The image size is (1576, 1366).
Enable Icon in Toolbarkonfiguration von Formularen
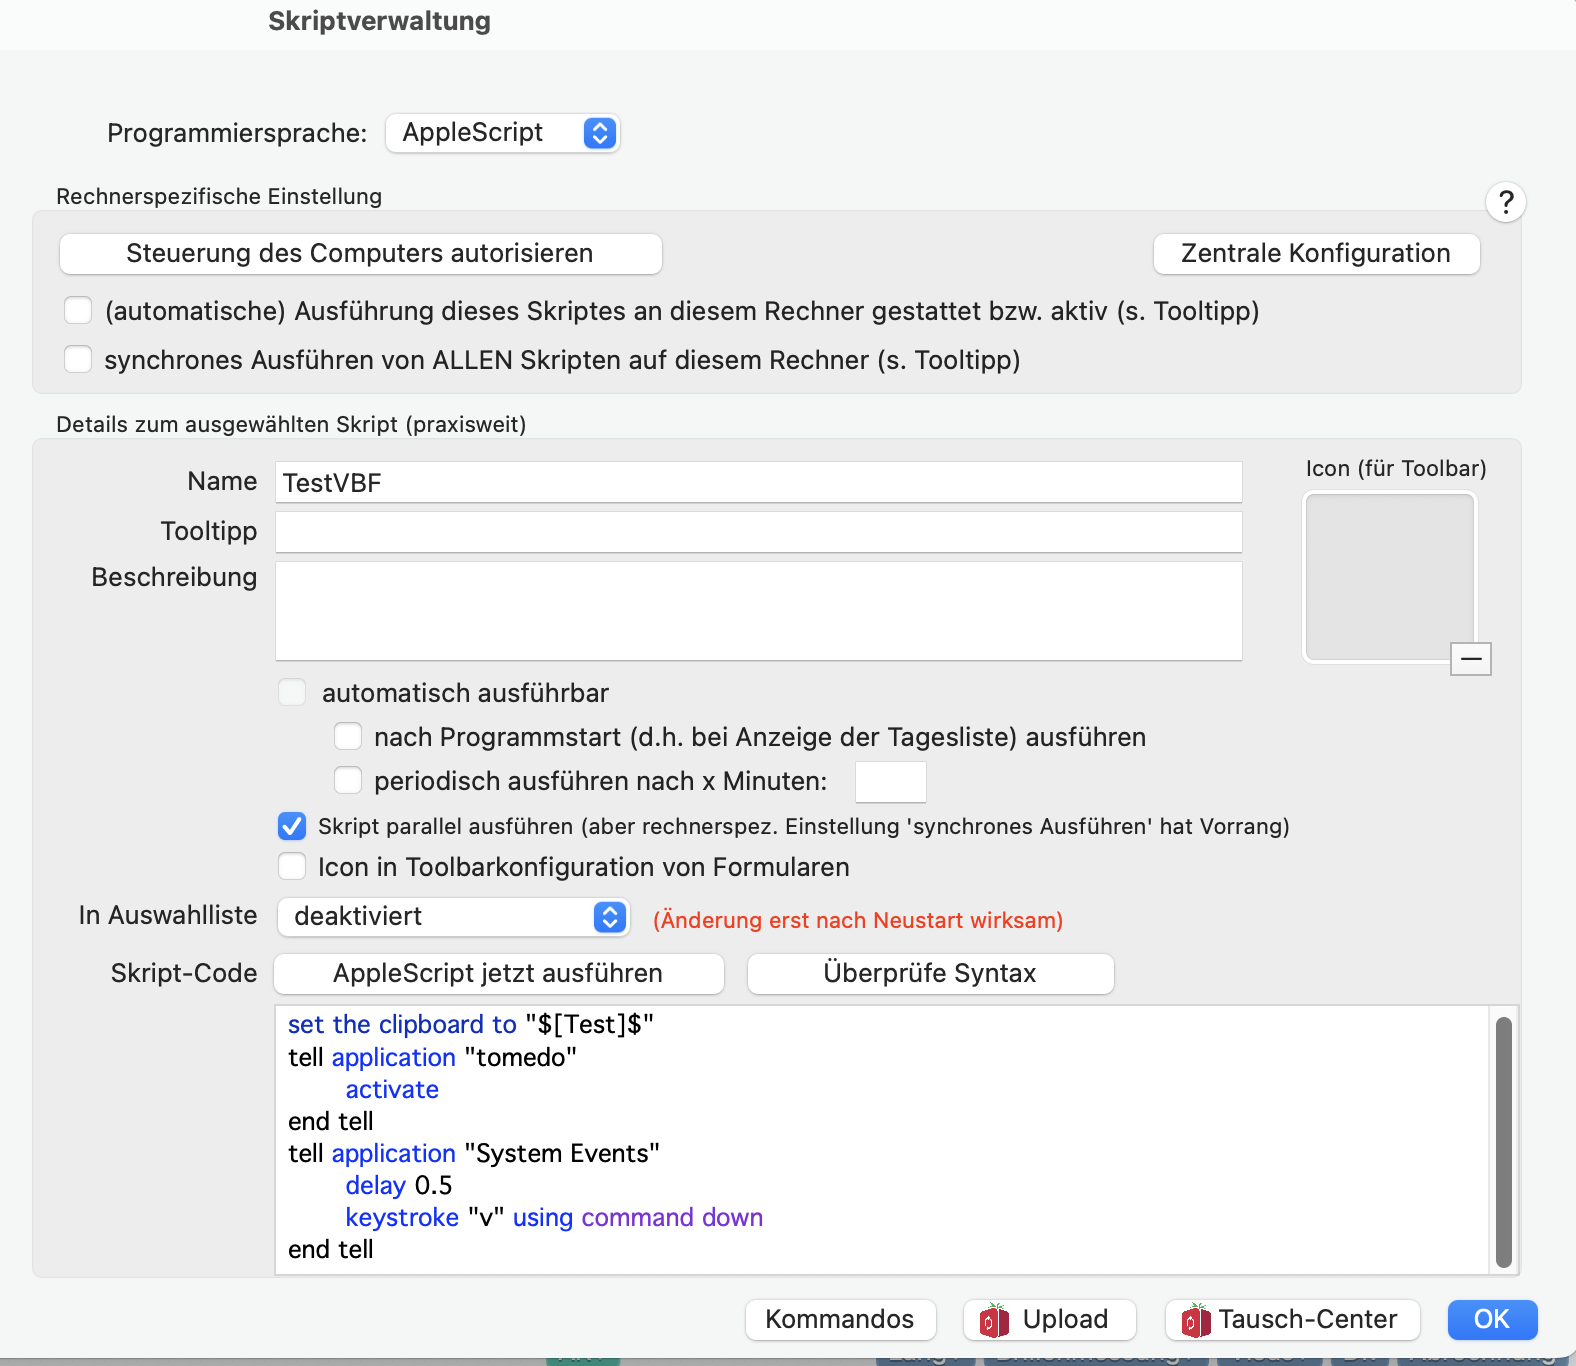pyautogui.click(x=292, y=866)
